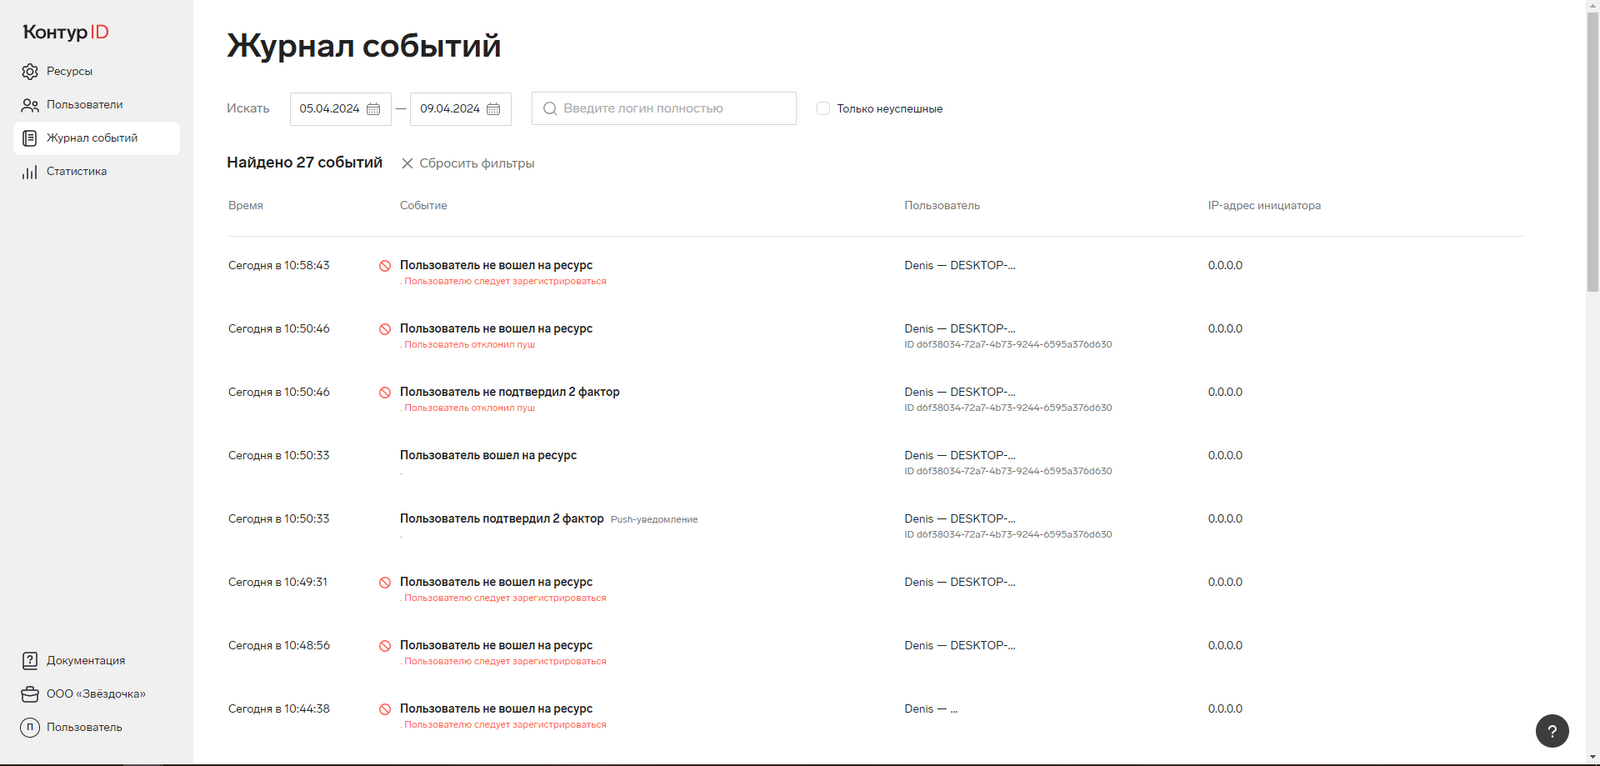Click the start date field 05.04.2024
The width and height of the screenshot is (1600, 766).
point(340,109)
